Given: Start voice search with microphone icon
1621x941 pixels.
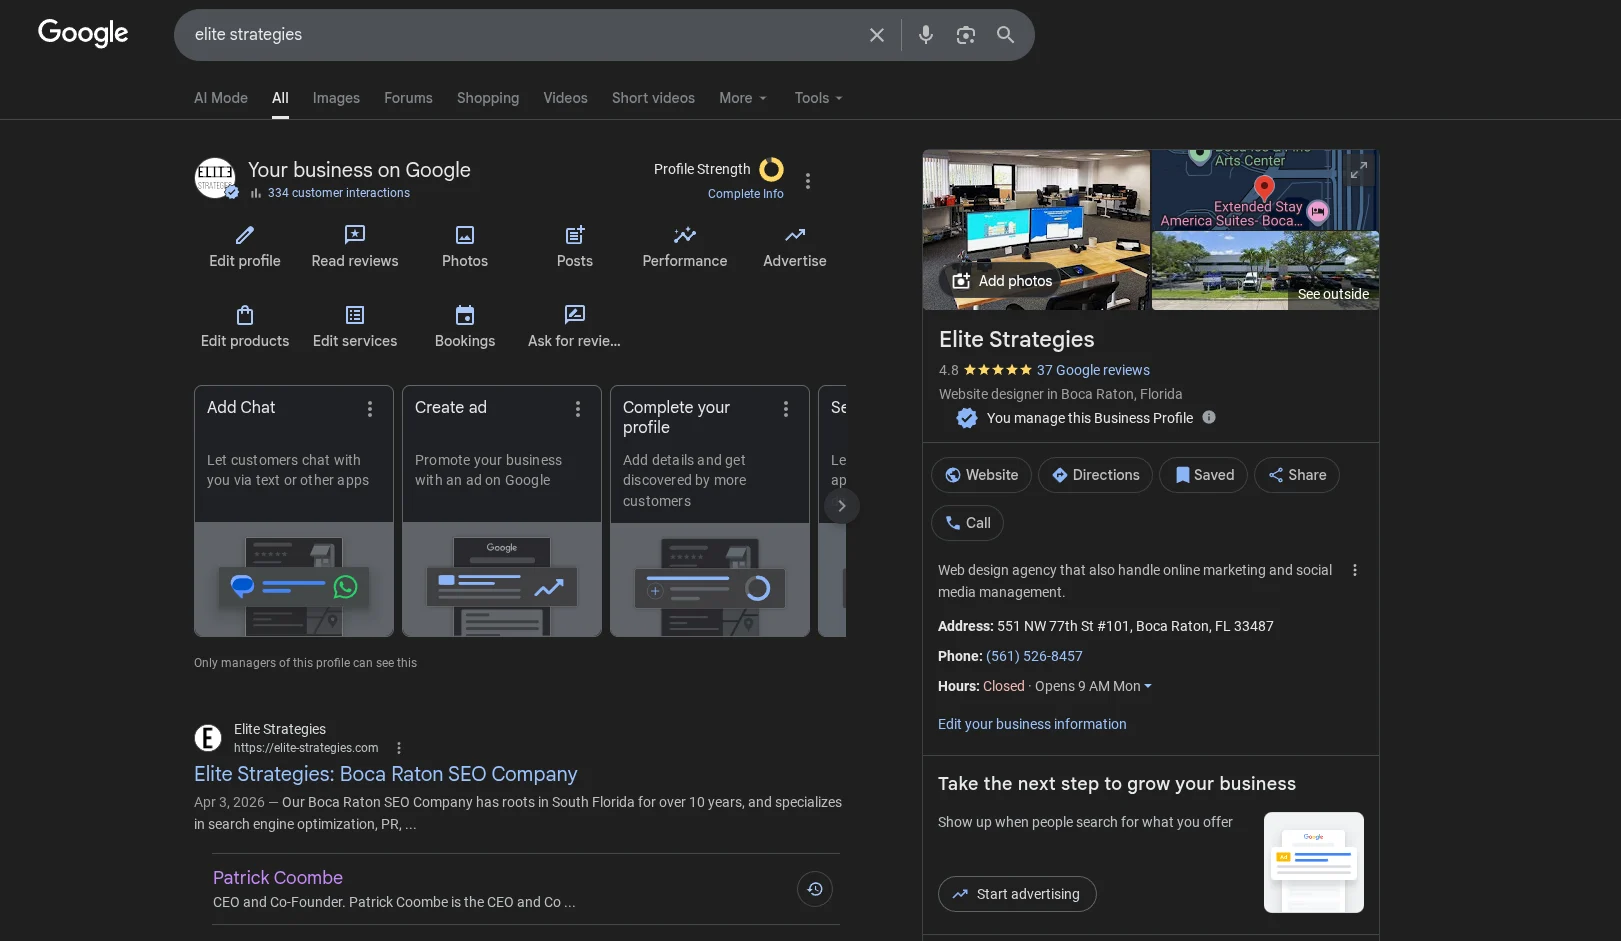Looking at the screenshot, I should point(926,35).
